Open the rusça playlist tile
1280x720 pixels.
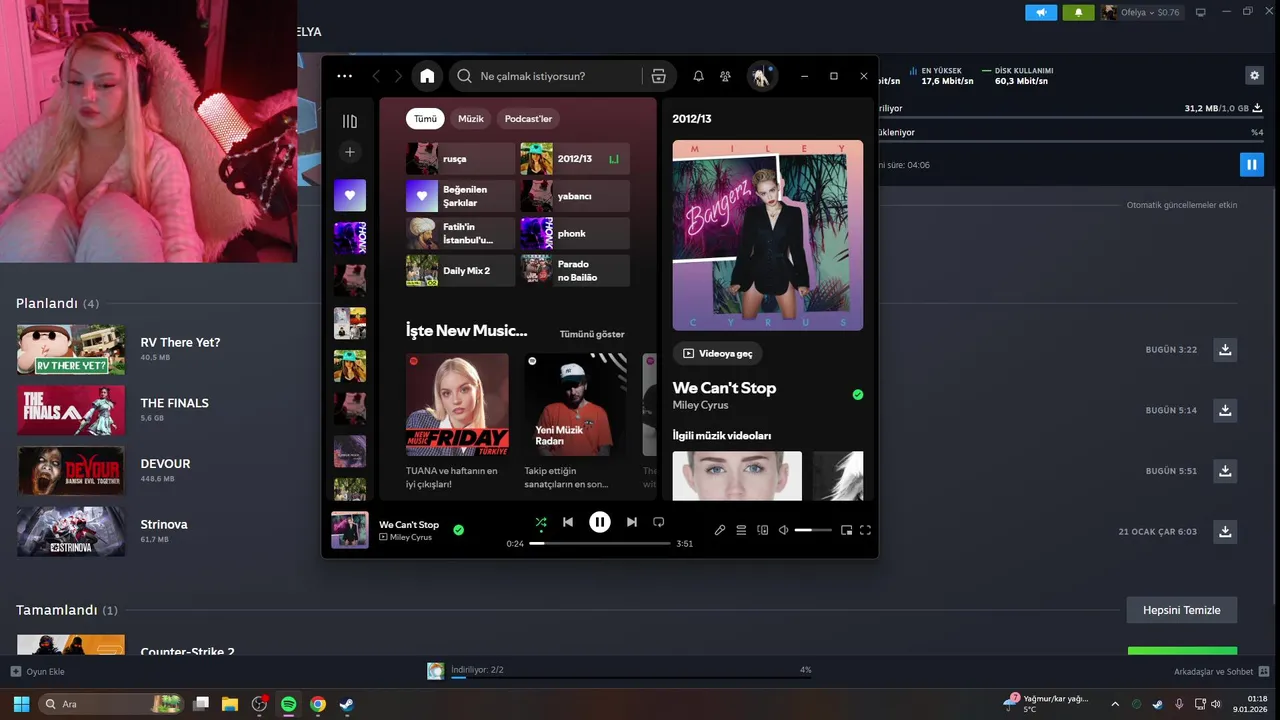tap(461, 159)
